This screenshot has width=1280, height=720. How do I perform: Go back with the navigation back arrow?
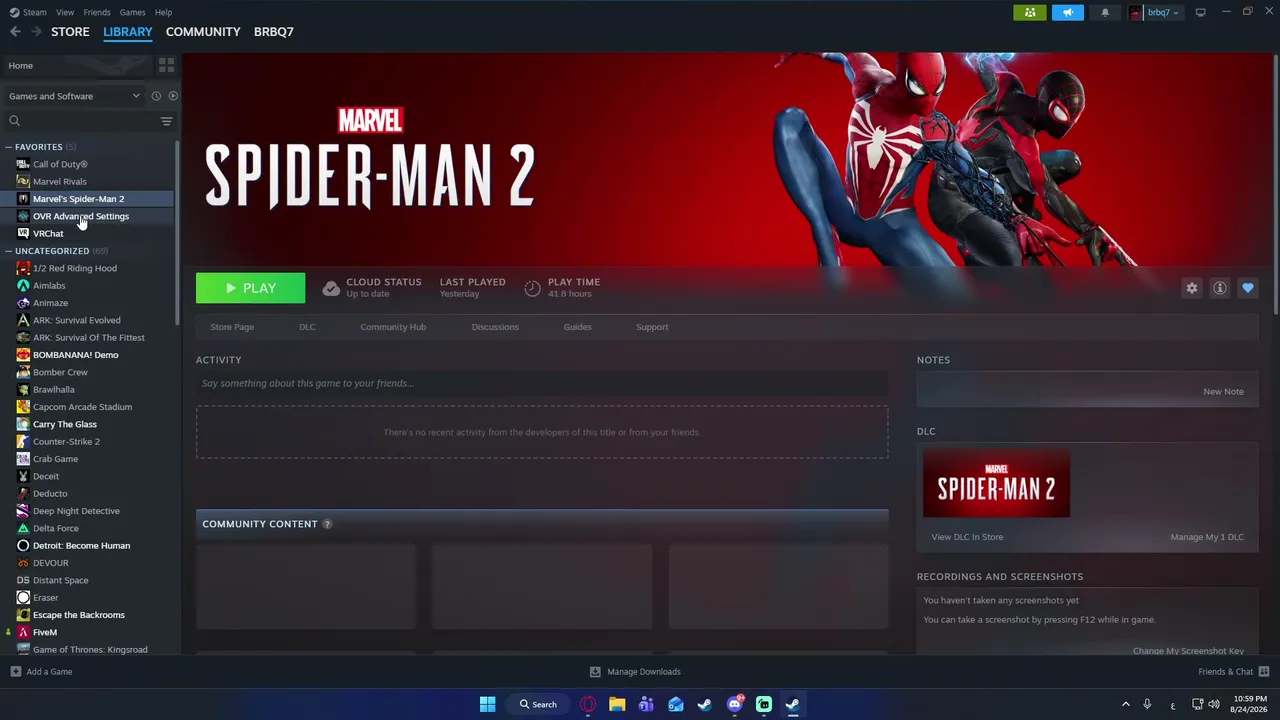point(15,32)
